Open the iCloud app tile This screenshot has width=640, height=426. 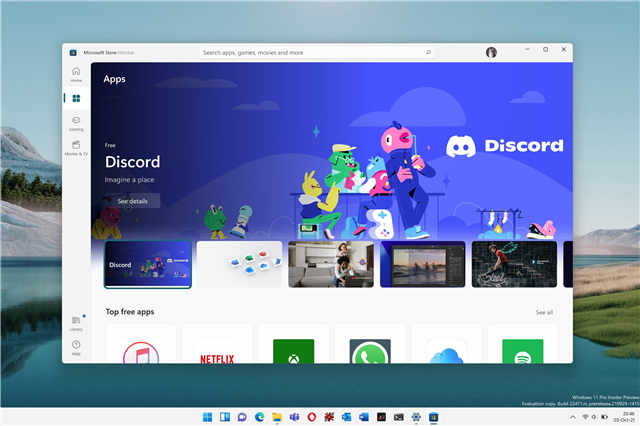point(446,345)
